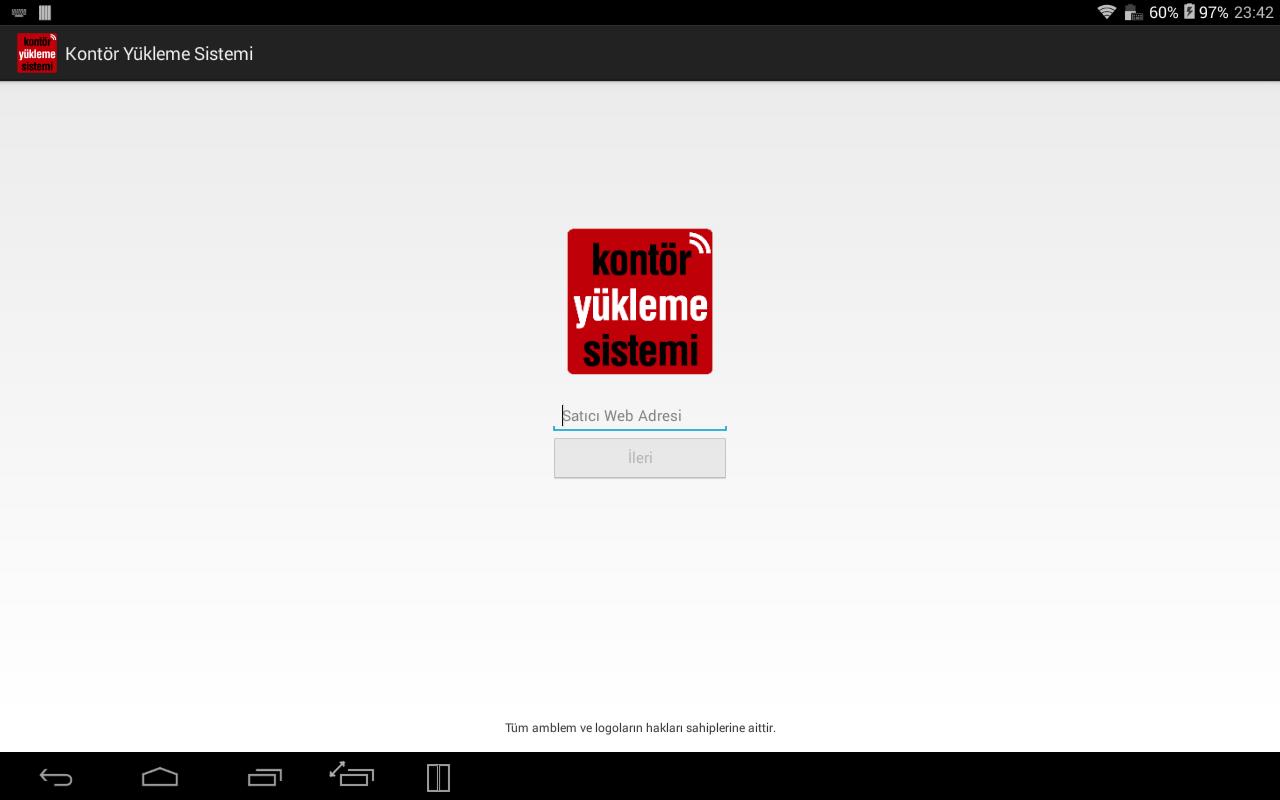Open the recent apps overview button

click(x=265, y=777)
